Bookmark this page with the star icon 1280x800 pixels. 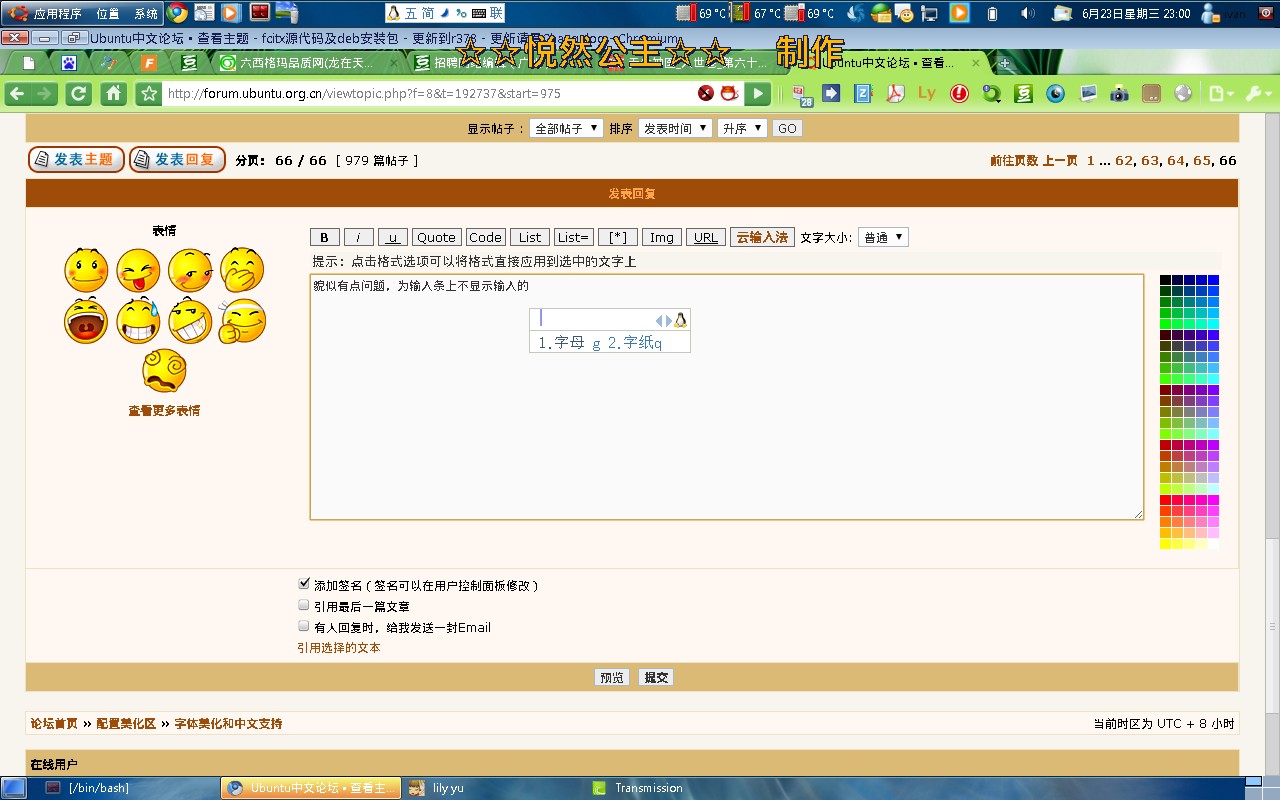coord(149,94)
